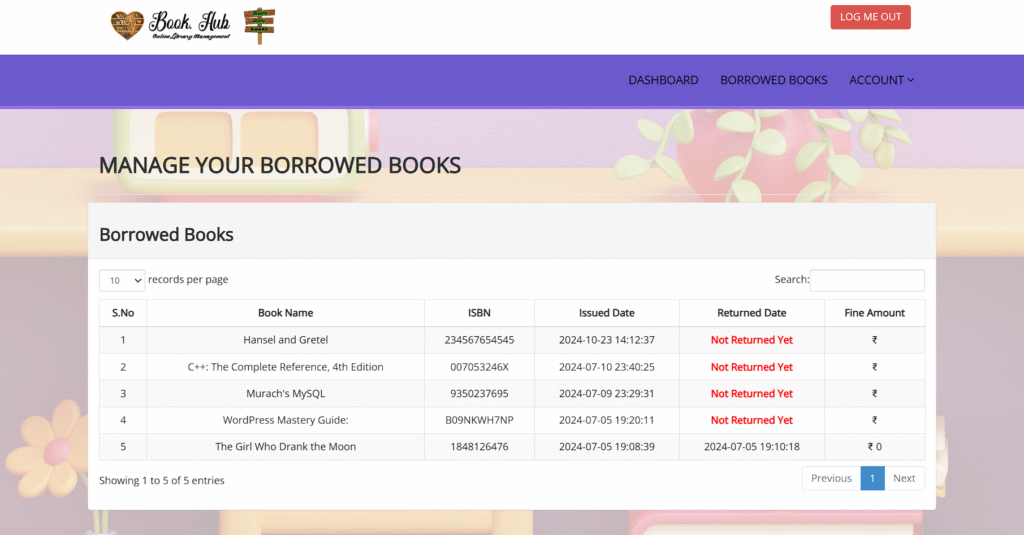
Task: Click fine amount ₹ 0
Action: (874, 447)
